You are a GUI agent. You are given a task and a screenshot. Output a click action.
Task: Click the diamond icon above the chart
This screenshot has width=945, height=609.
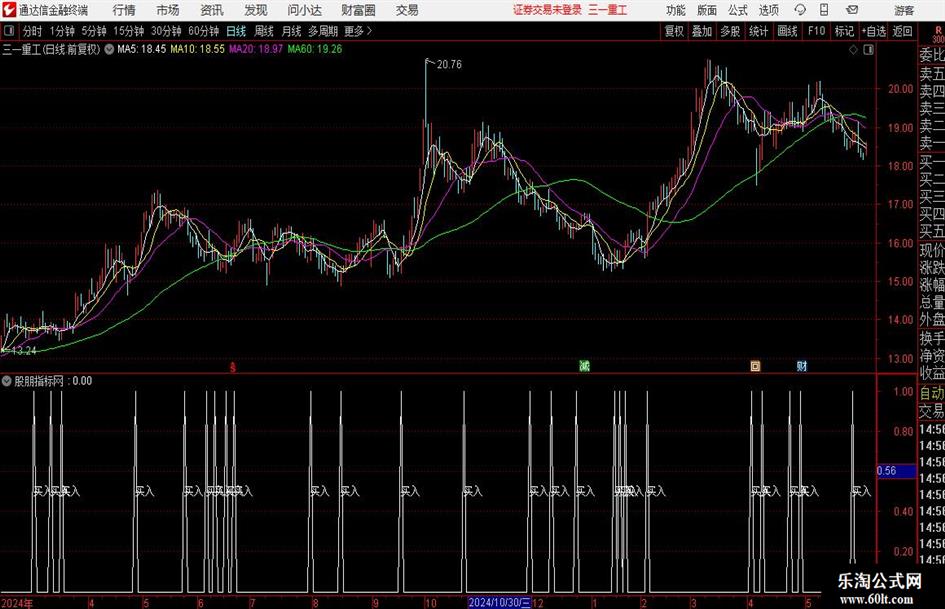click(x=853, y=49)
